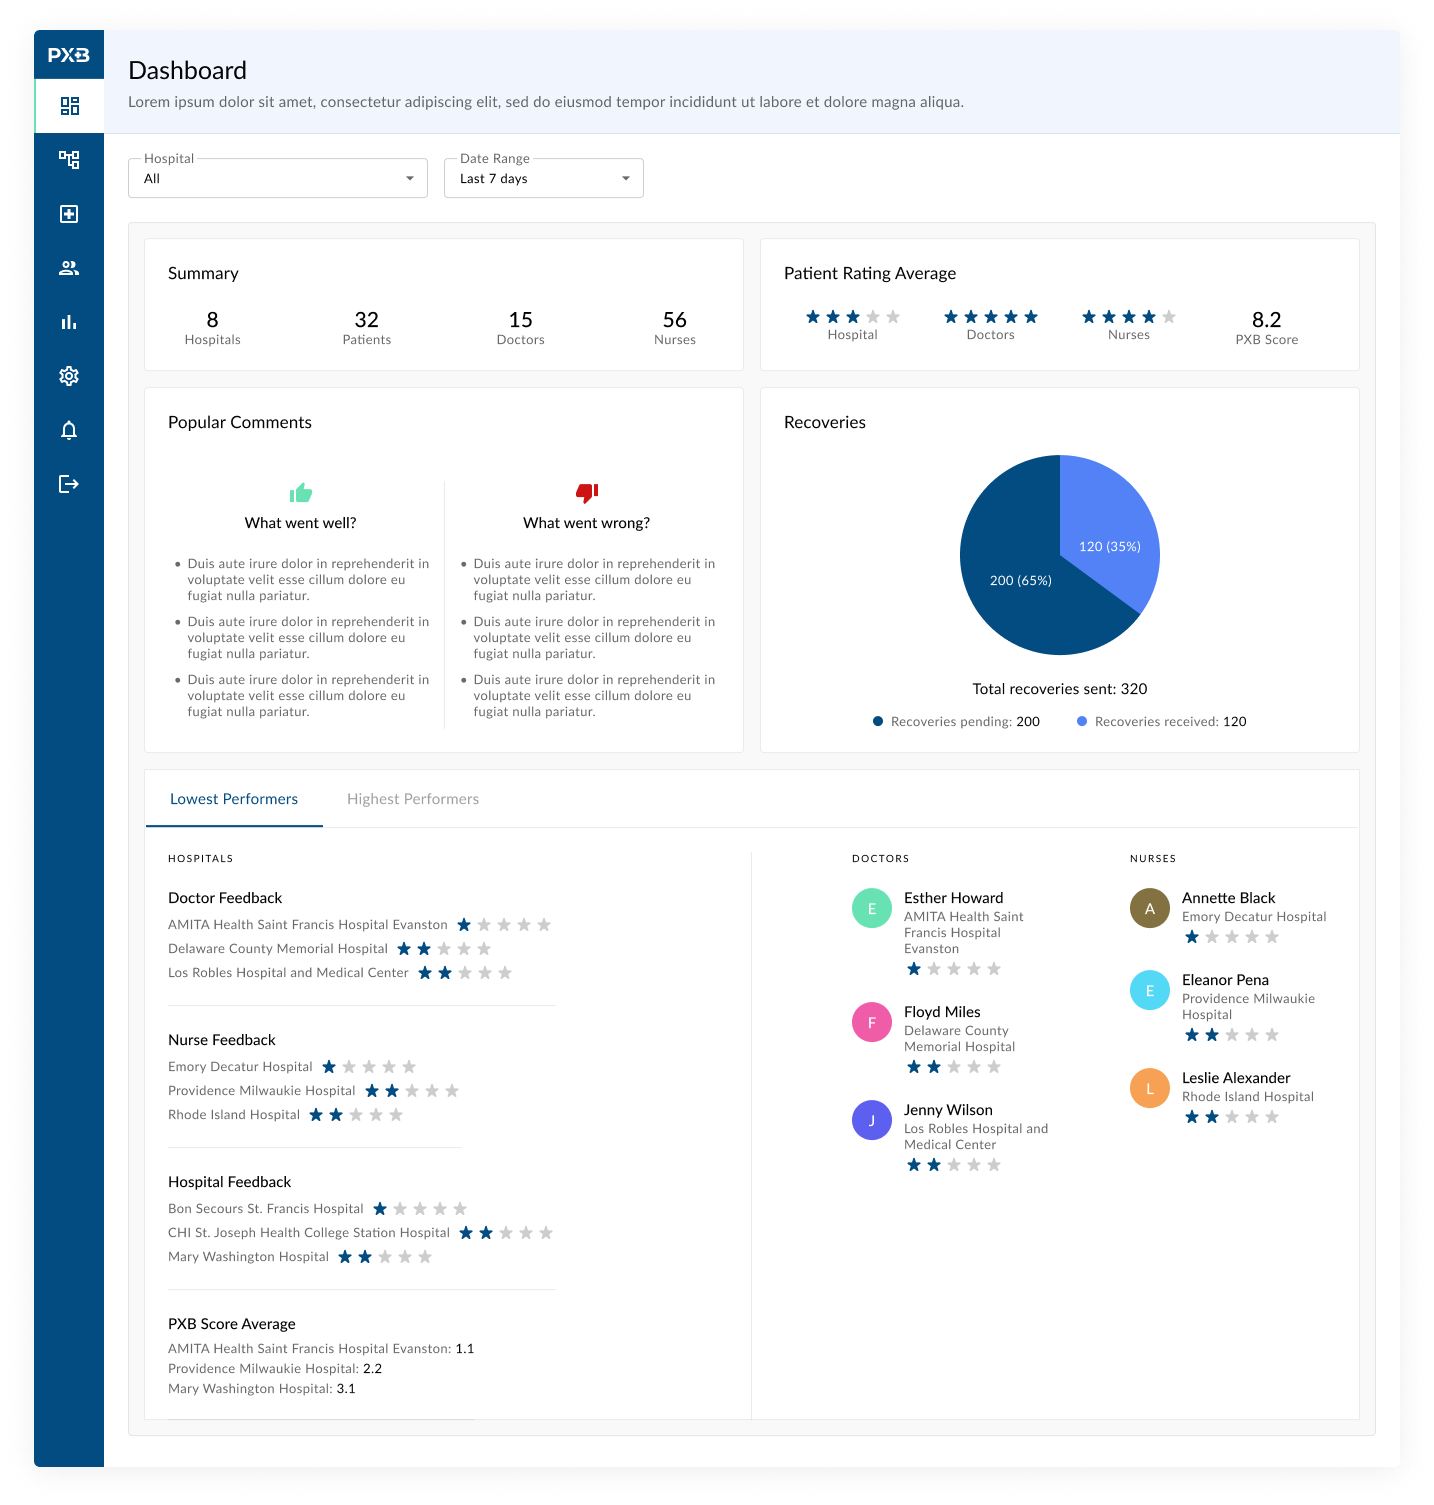Click Total recoveries sent: 320 text
This screenshot has width=1434, height=1505.
click(1060, 689)
